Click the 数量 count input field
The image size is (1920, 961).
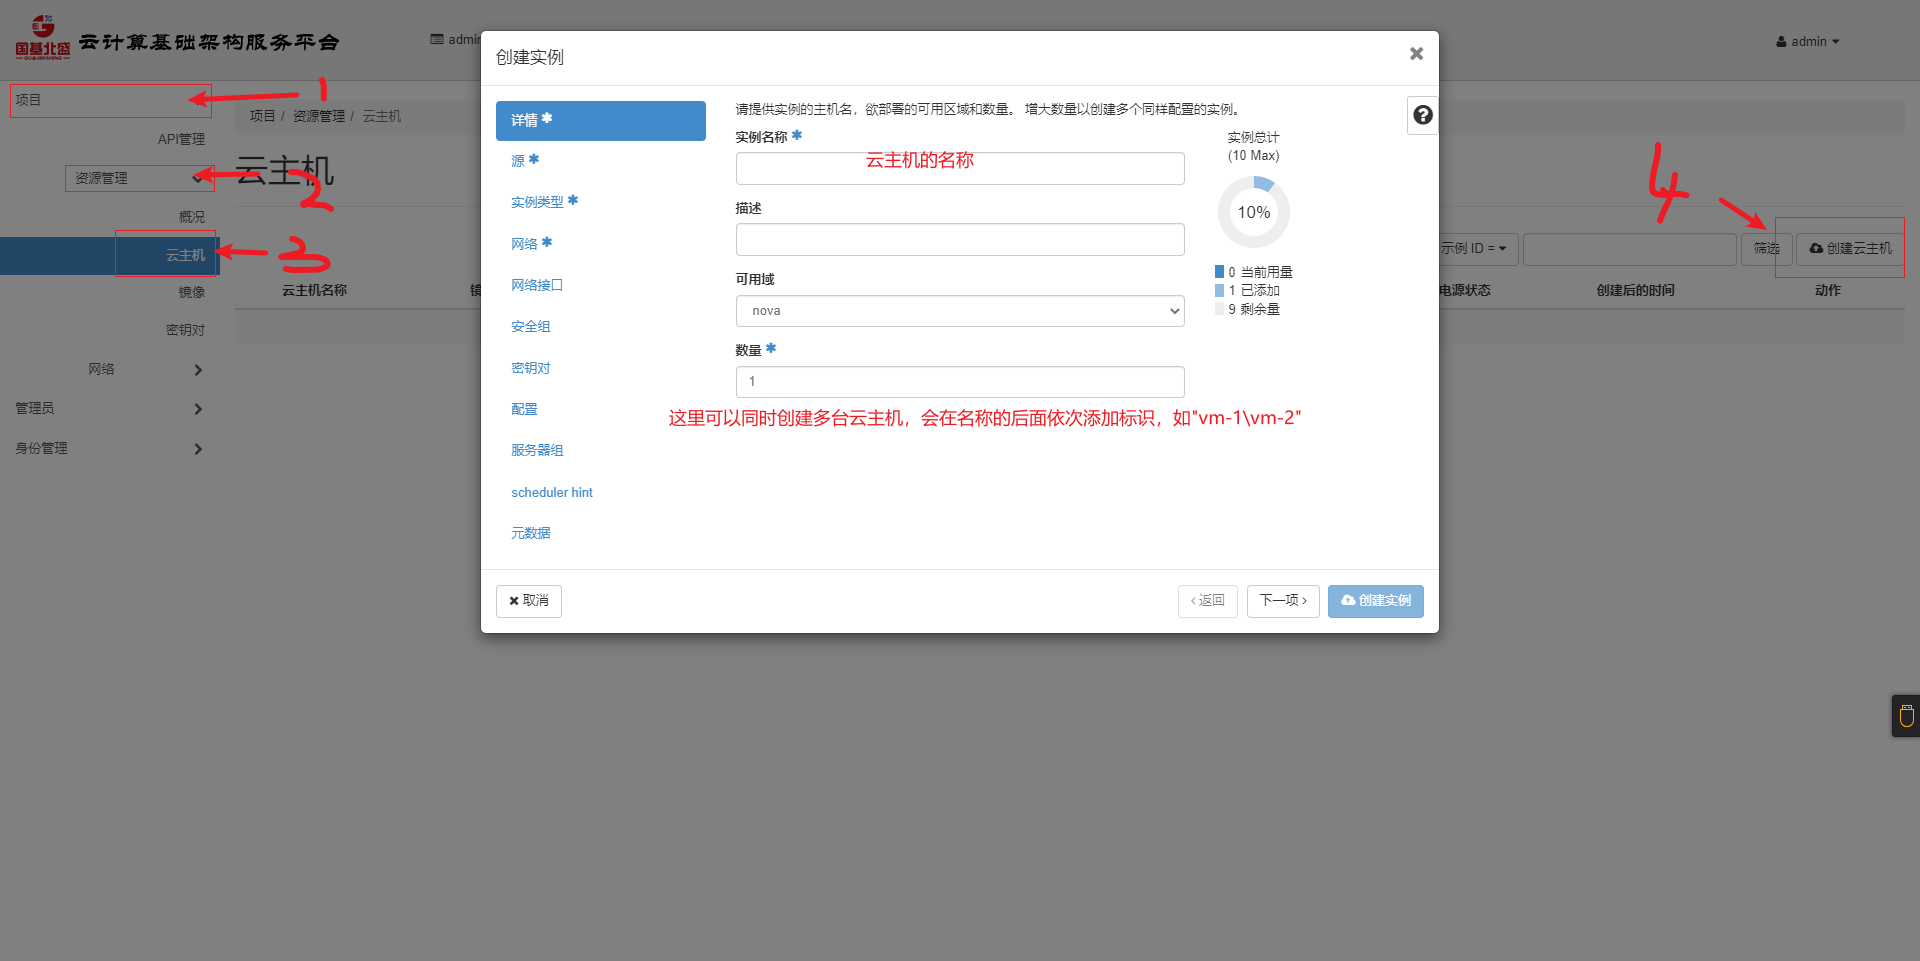(x=959, y=382)
